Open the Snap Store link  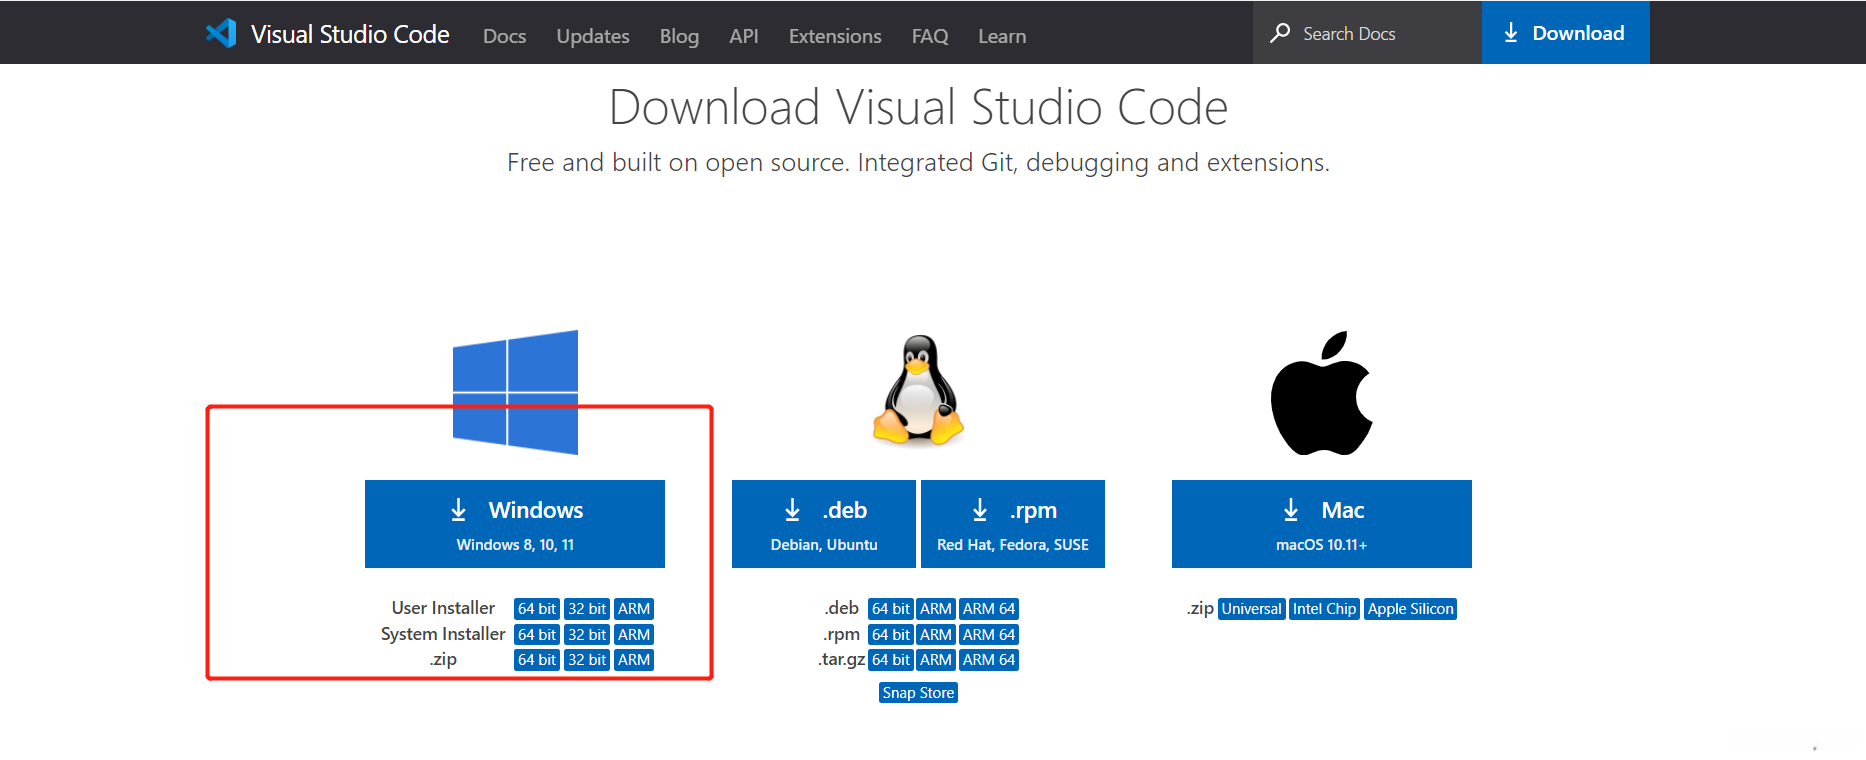(918, 693)
